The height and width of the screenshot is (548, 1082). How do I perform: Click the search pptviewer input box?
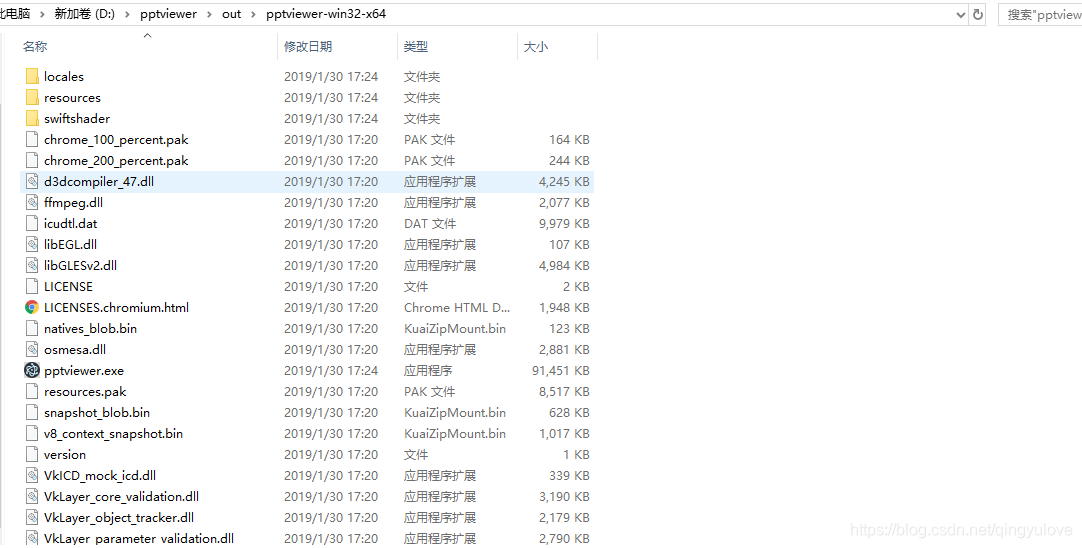click(1040, 14)
